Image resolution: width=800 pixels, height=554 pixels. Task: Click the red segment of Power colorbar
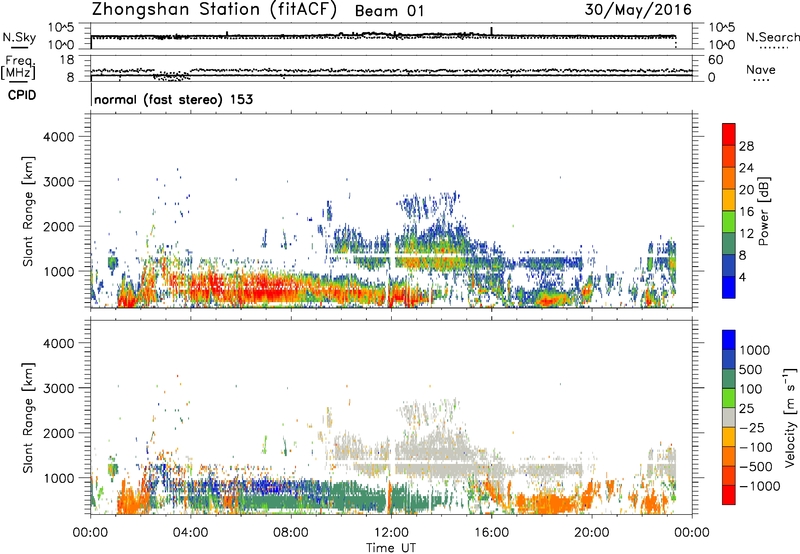729,134
